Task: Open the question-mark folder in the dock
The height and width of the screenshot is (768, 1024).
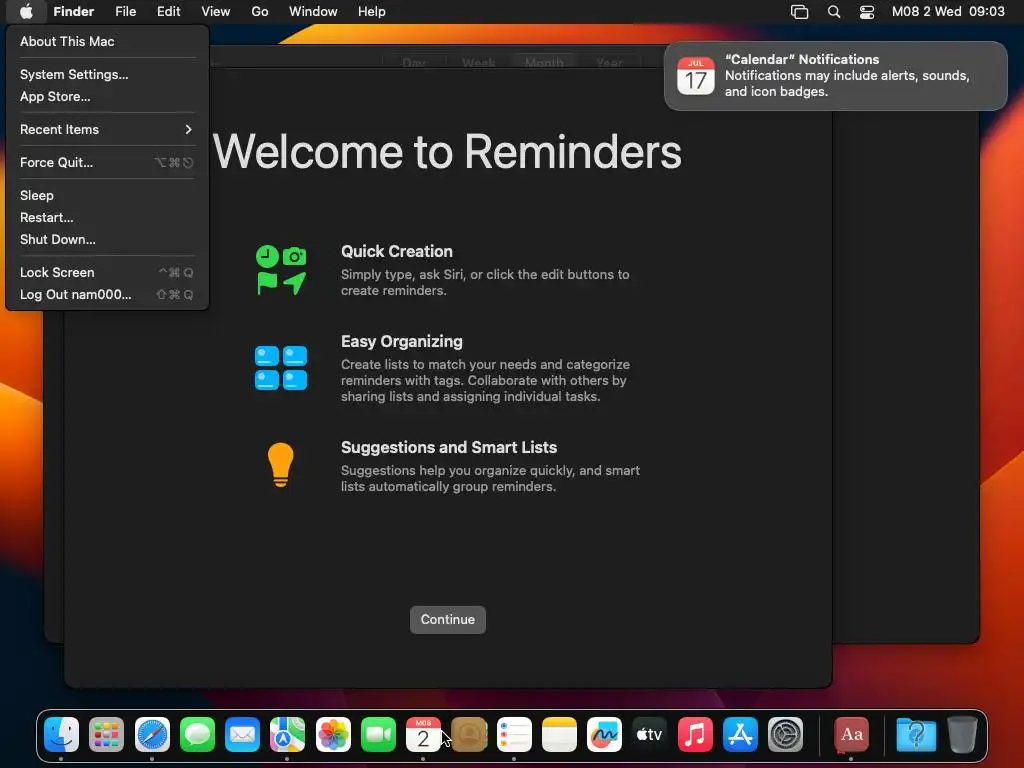Action: click(x=916, y=735)
